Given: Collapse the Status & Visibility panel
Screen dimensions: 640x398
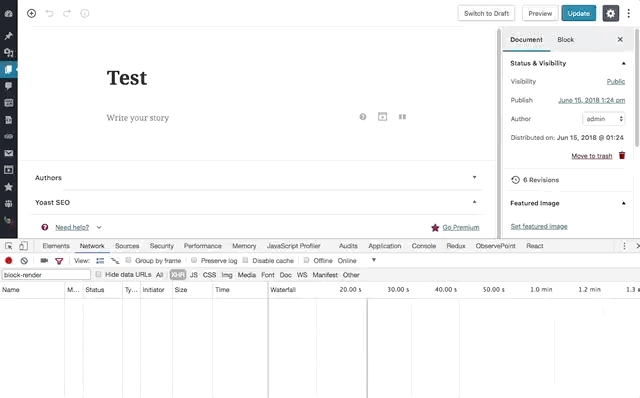Looking at the screenshot, I should click(623, 63).
